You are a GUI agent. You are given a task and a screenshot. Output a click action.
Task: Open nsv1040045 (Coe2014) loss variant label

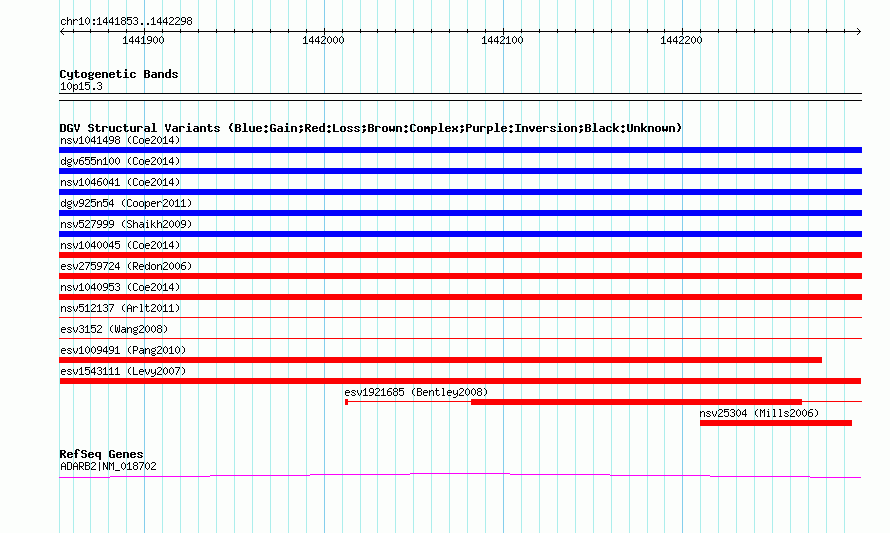click(120, 245)
